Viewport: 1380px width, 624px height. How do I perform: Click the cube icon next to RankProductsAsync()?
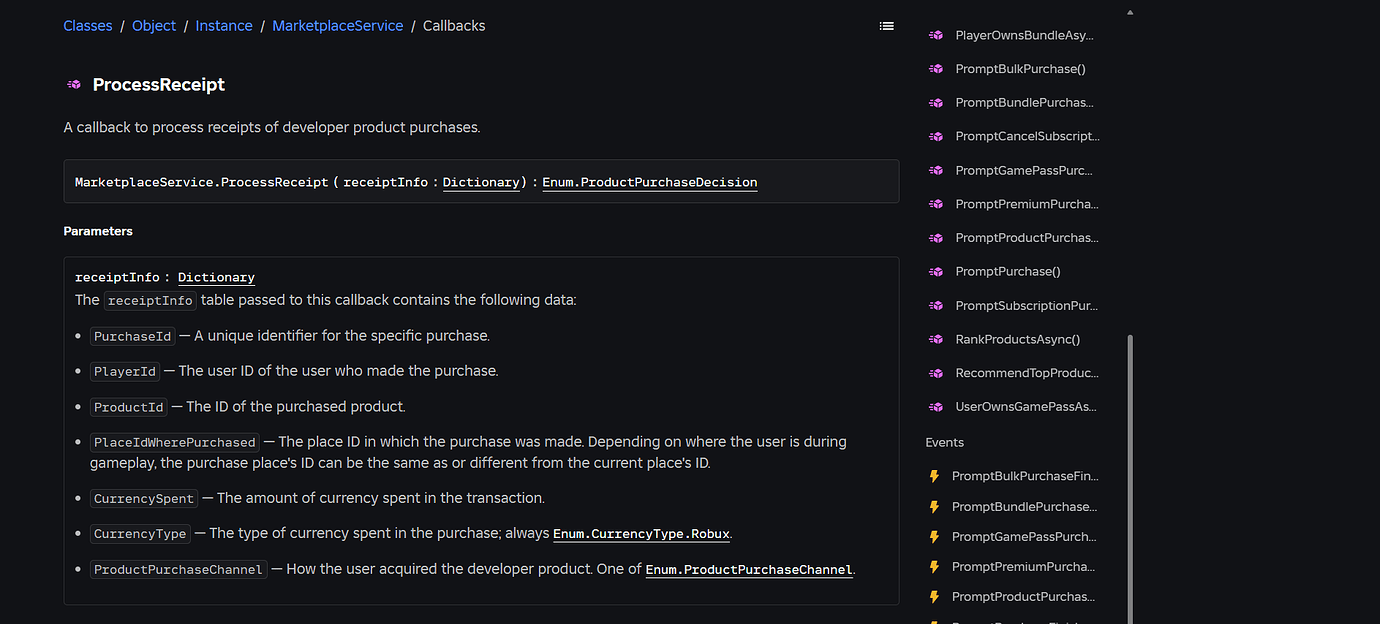pyautogui.click(x=936, y=340)
